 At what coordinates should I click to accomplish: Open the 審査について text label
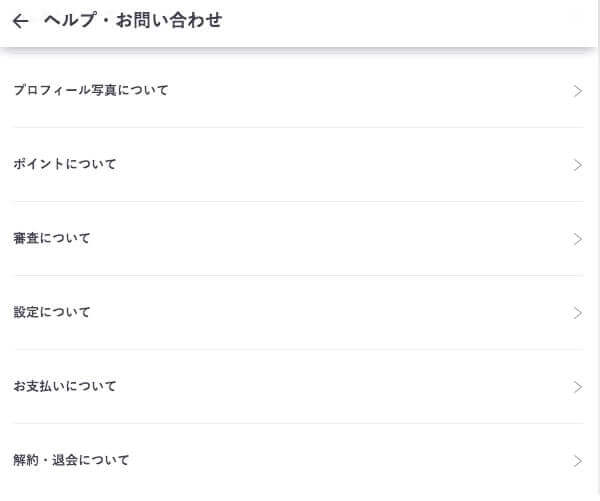(52, 238)
